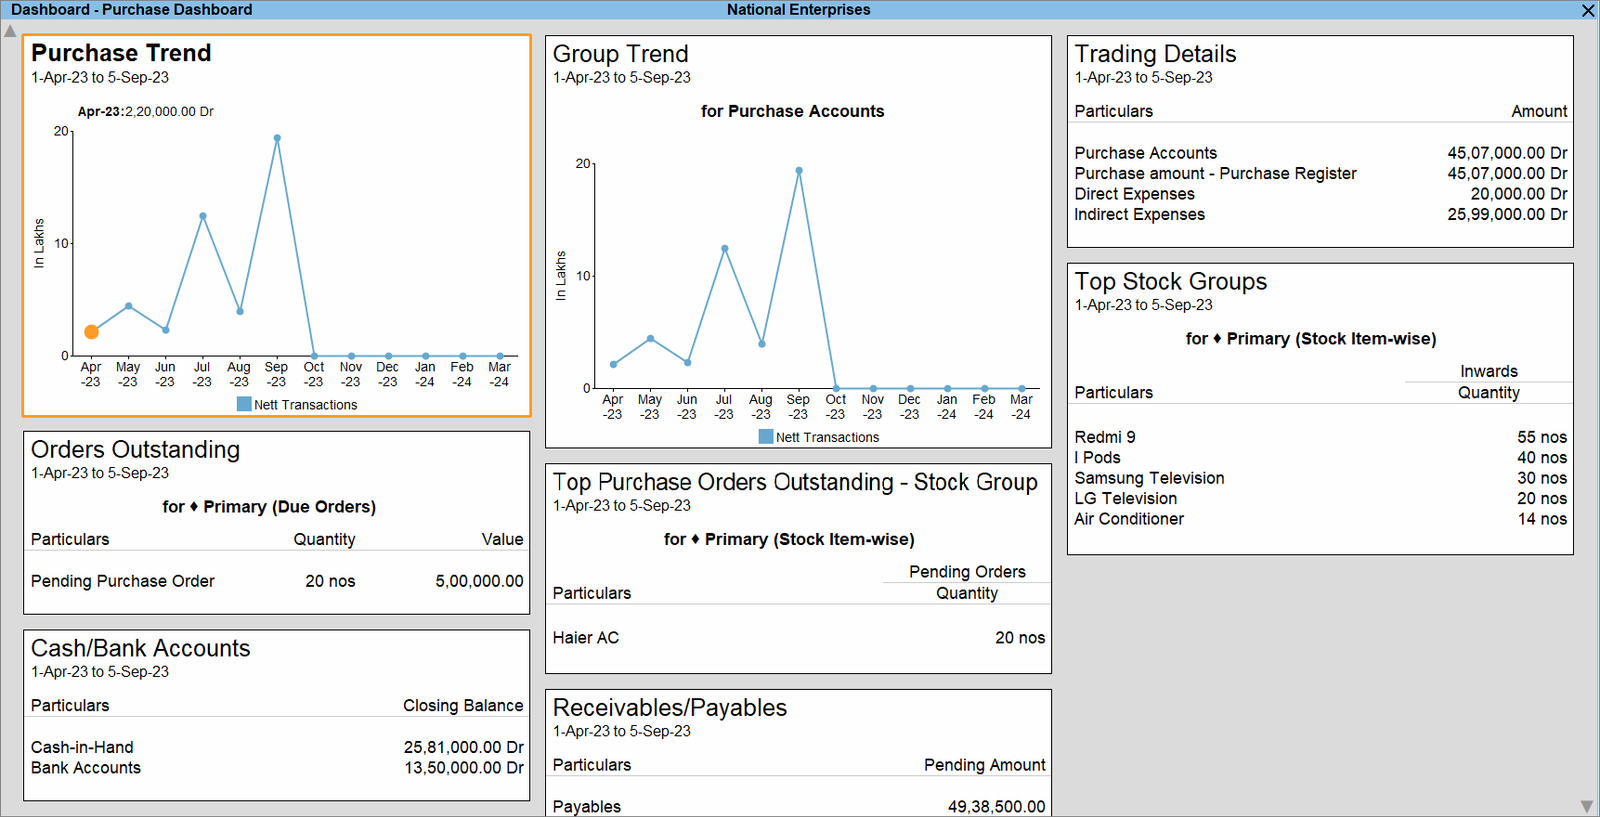
Task: Click the blue Nett Transactions legend swatch under Purchase Trend
Action: pos(244,404)
